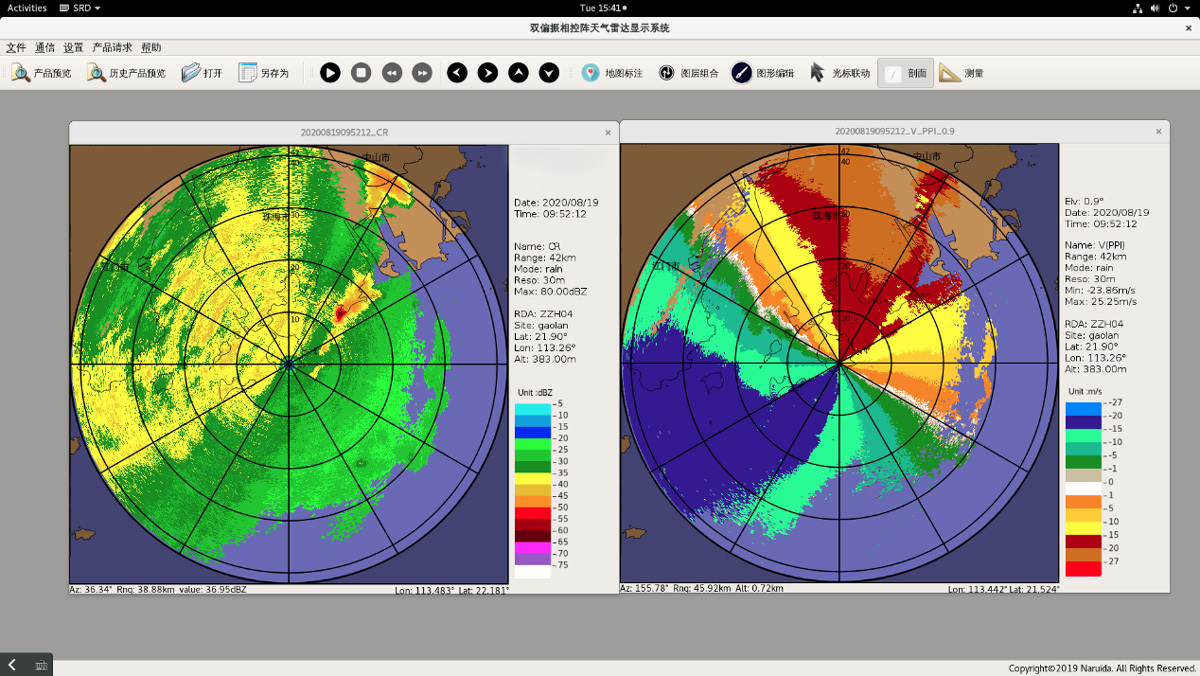Click the left arrow navigation button
Screen dimensions: 1200x676
457,73
